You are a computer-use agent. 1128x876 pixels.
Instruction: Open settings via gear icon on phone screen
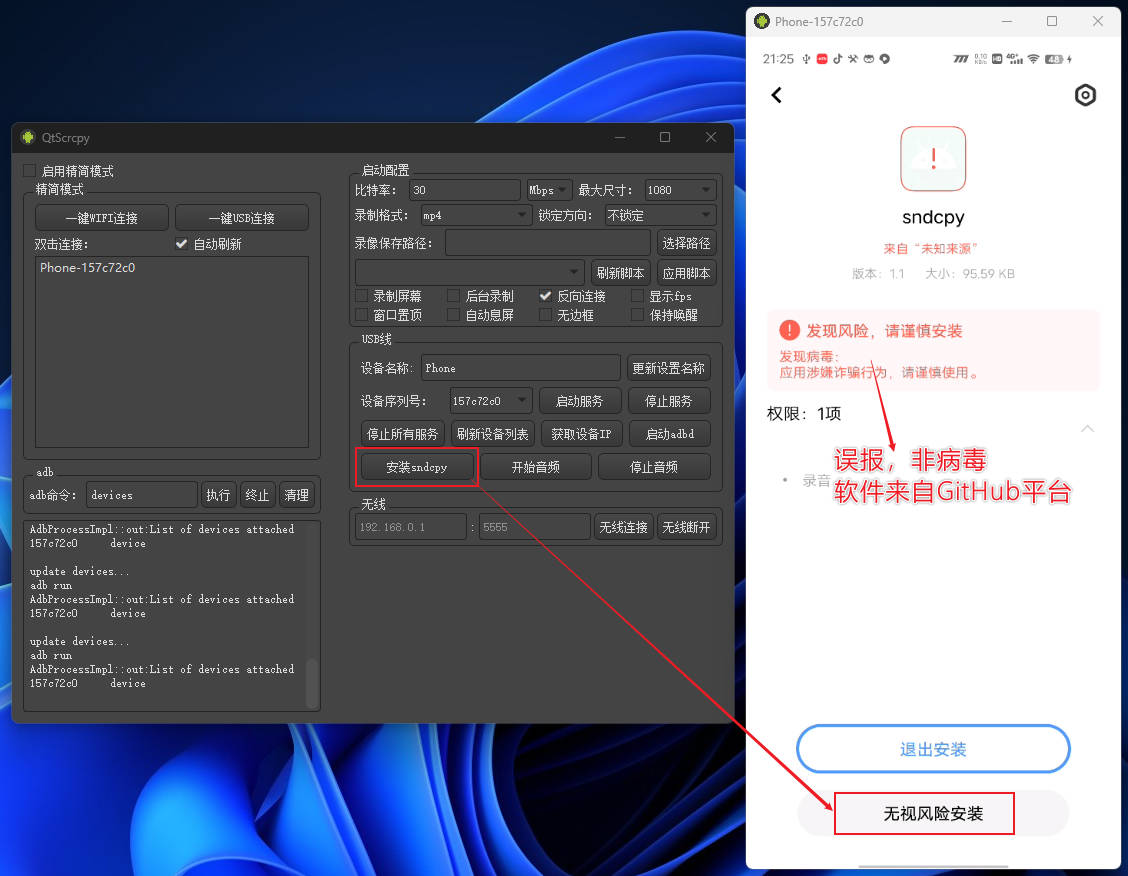(1086, 95)
